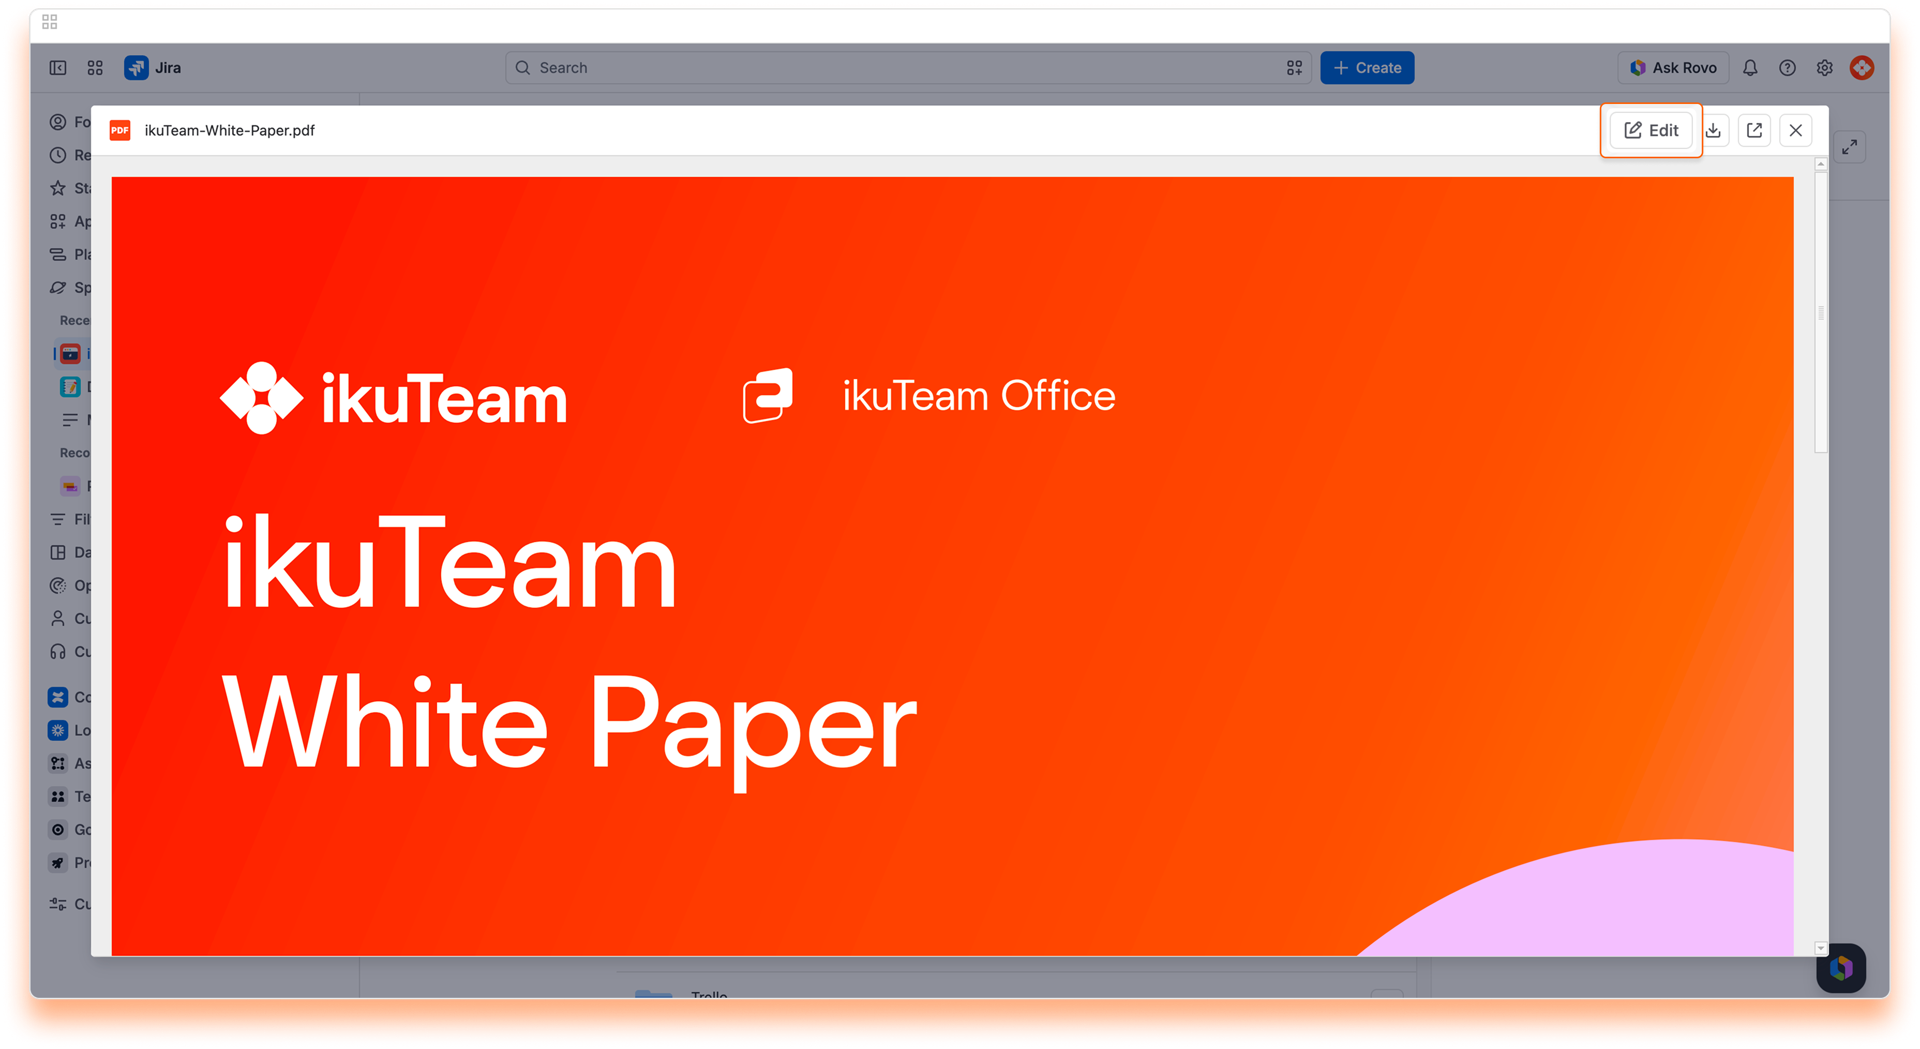
Task: Collapse the sidebar with the panel icon
Action: (x=58, y=68)
